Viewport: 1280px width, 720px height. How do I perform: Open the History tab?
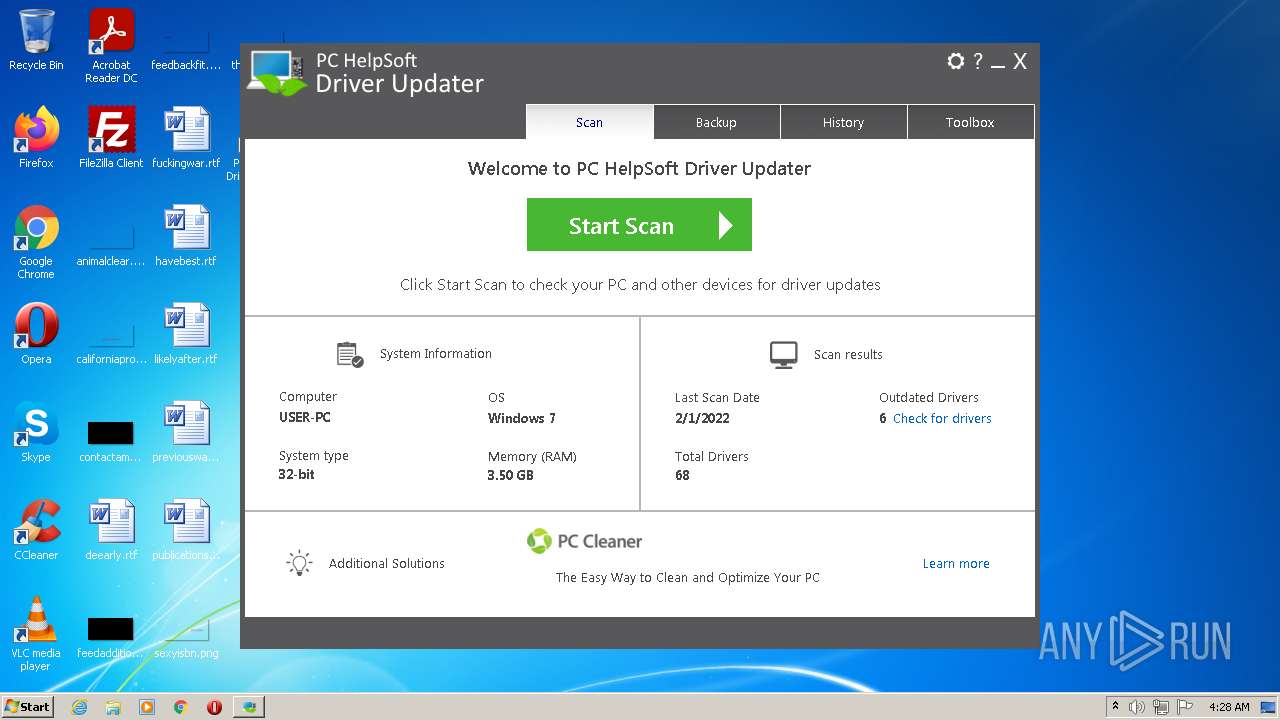click(843, 122)
